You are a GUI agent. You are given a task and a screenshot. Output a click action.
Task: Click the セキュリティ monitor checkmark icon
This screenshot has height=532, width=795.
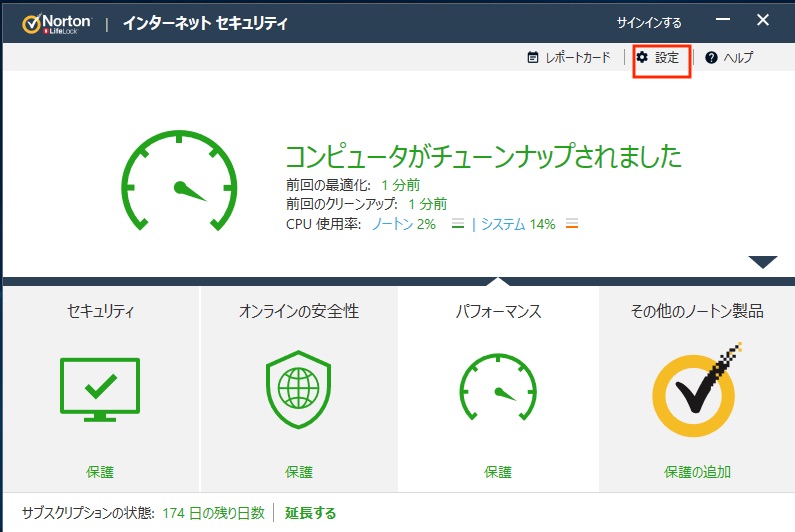(x=100, y=389)
